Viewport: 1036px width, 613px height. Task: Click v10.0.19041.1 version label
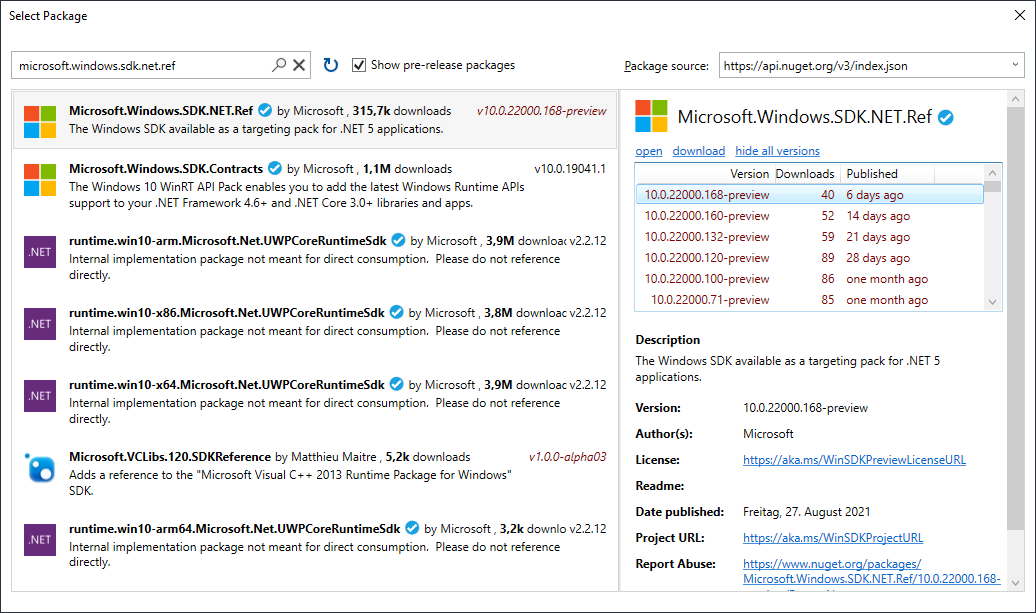[570, 168]
